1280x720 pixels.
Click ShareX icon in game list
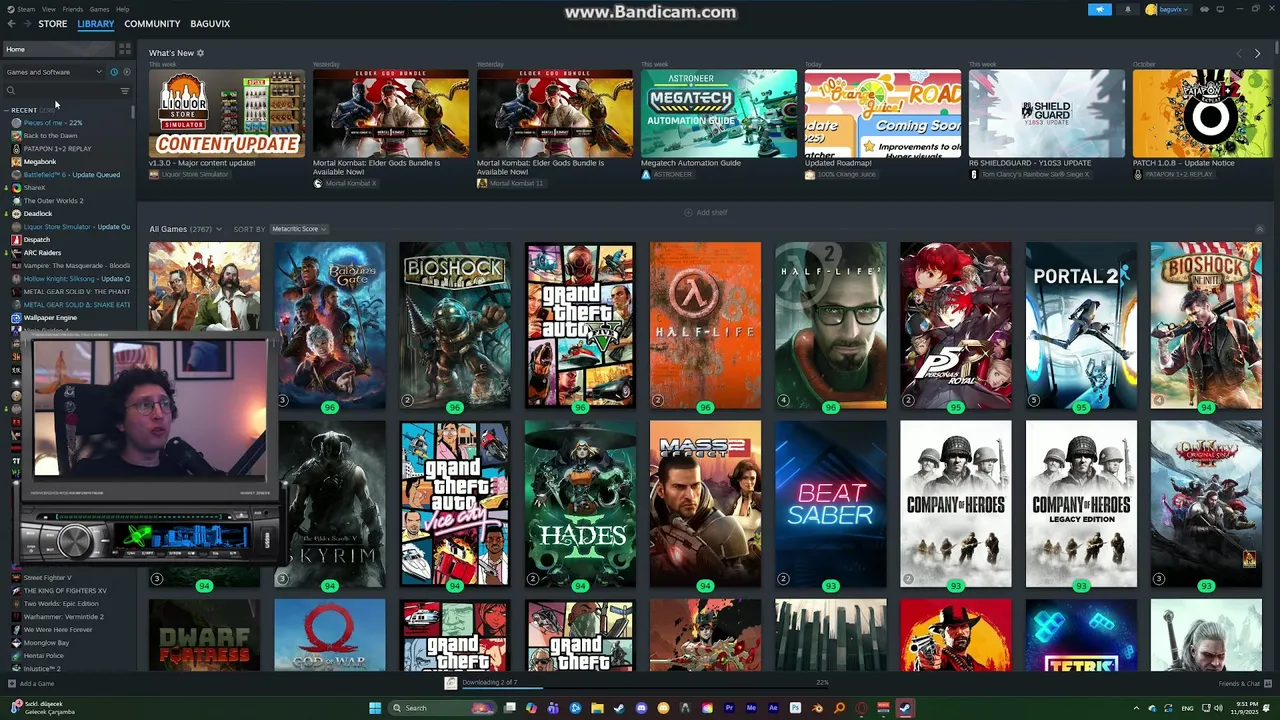point(16,188)
